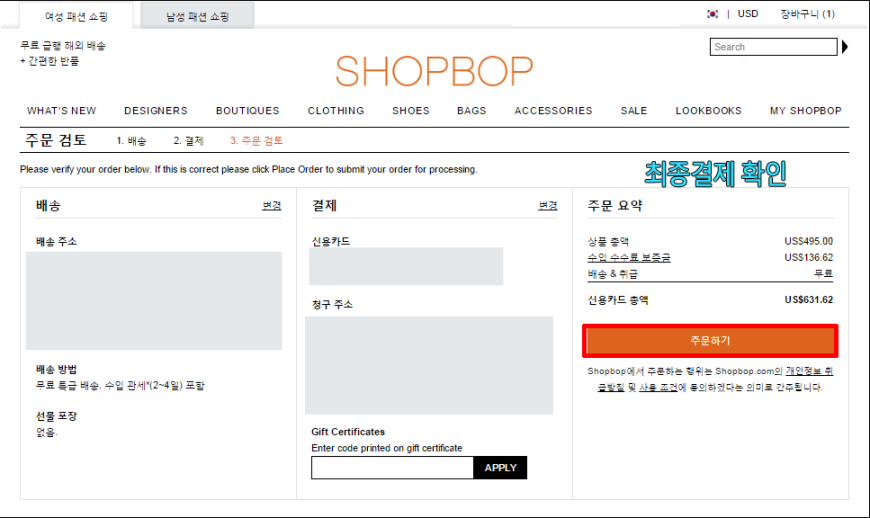Click the 신용카드 label under 결제
The height and width of the screenshot is (518, 870).
point(331,241)
